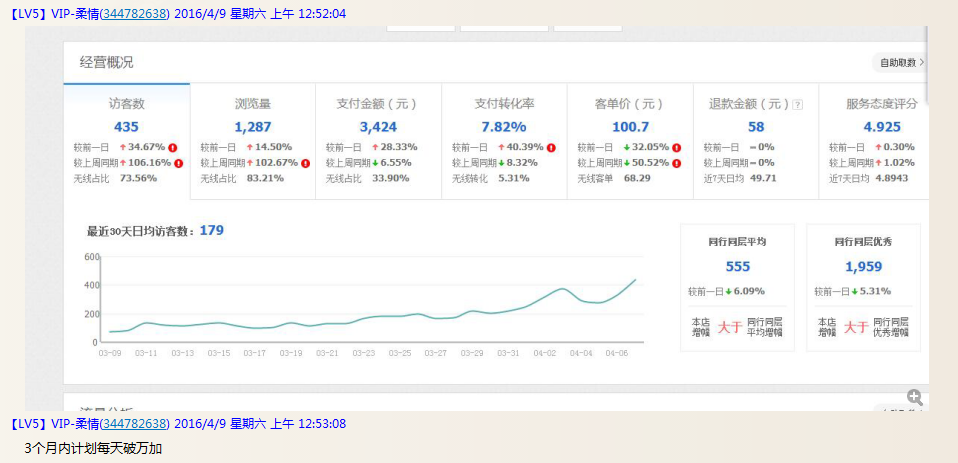Click the help icon beside 退款金额
The image size is (958, 463).
coord(797,104)
